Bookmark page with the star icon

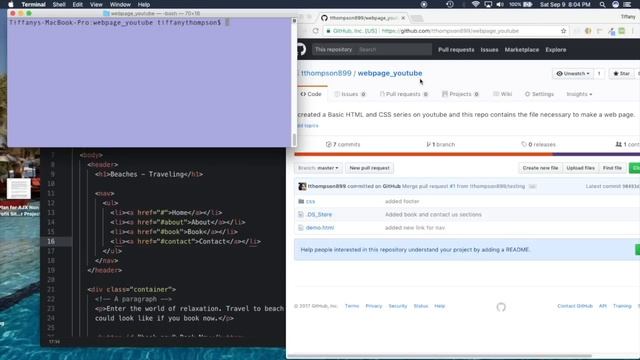point(563,31)
